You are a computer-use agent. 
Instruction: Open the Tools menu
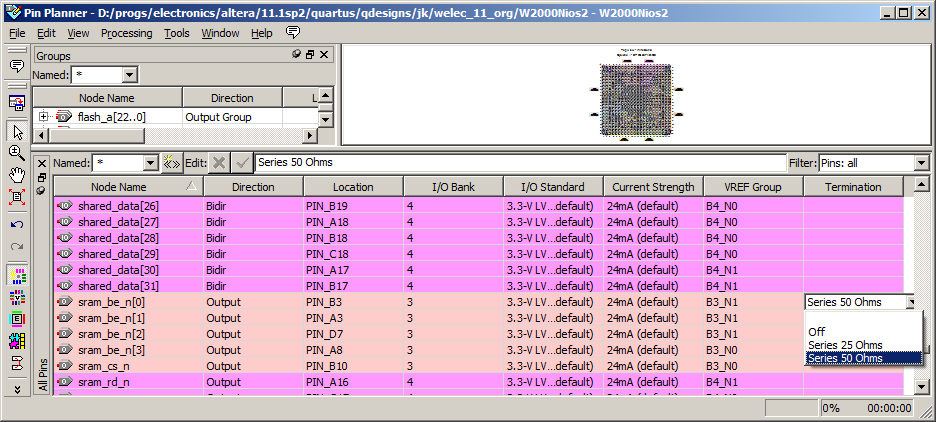[176, 33]
